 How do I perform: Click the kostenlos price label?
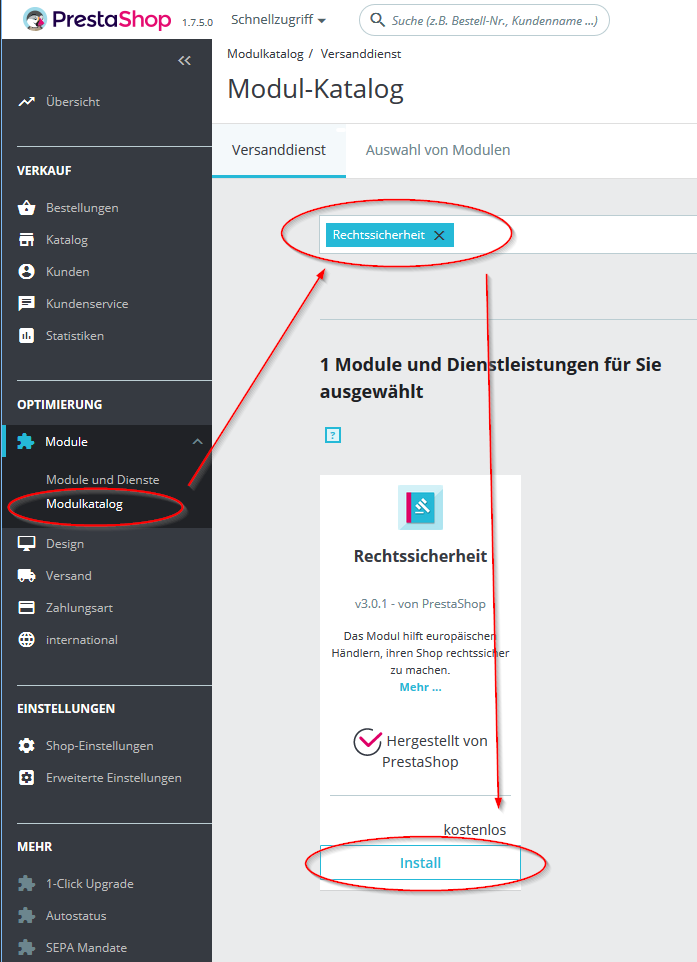[x=475, y=830]
